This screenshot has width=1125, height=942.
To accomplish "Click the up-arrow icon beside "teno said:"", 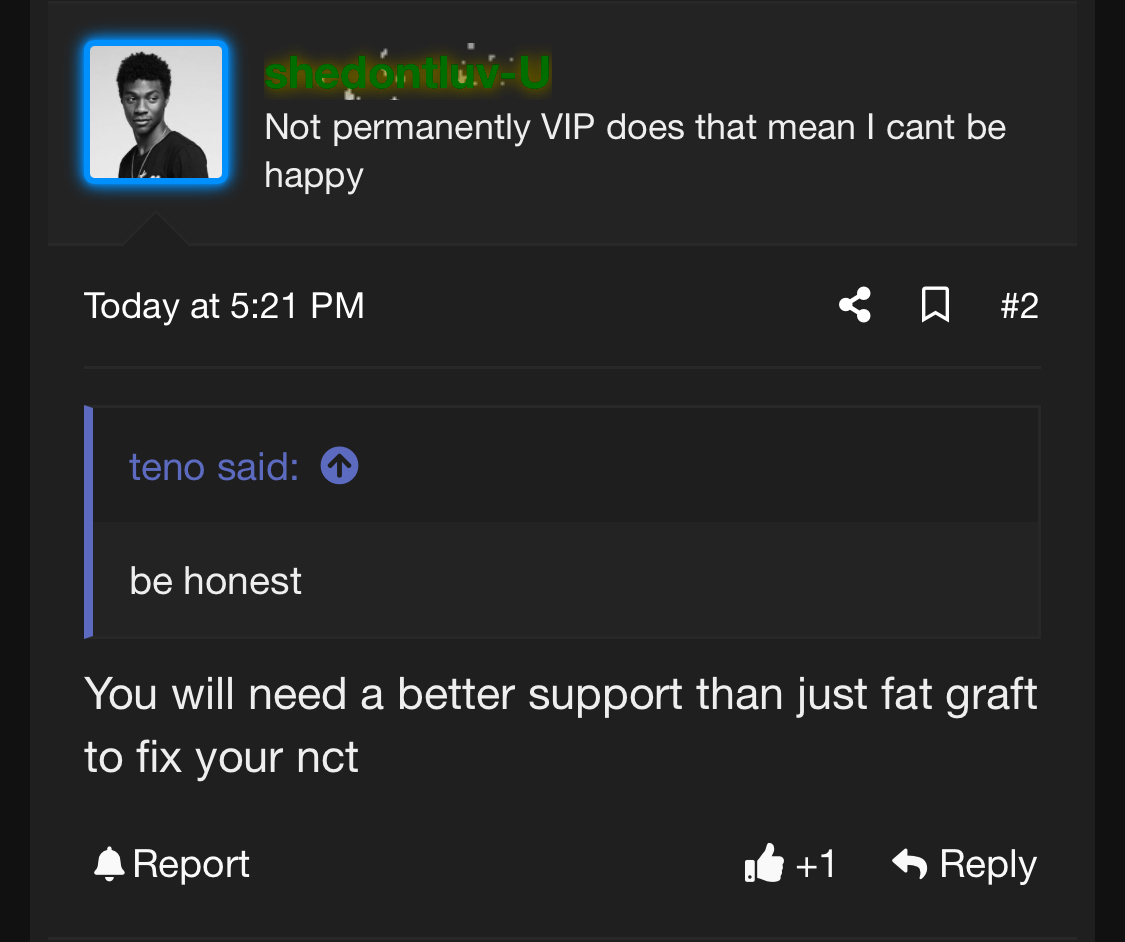I will [x=340, y=465].
